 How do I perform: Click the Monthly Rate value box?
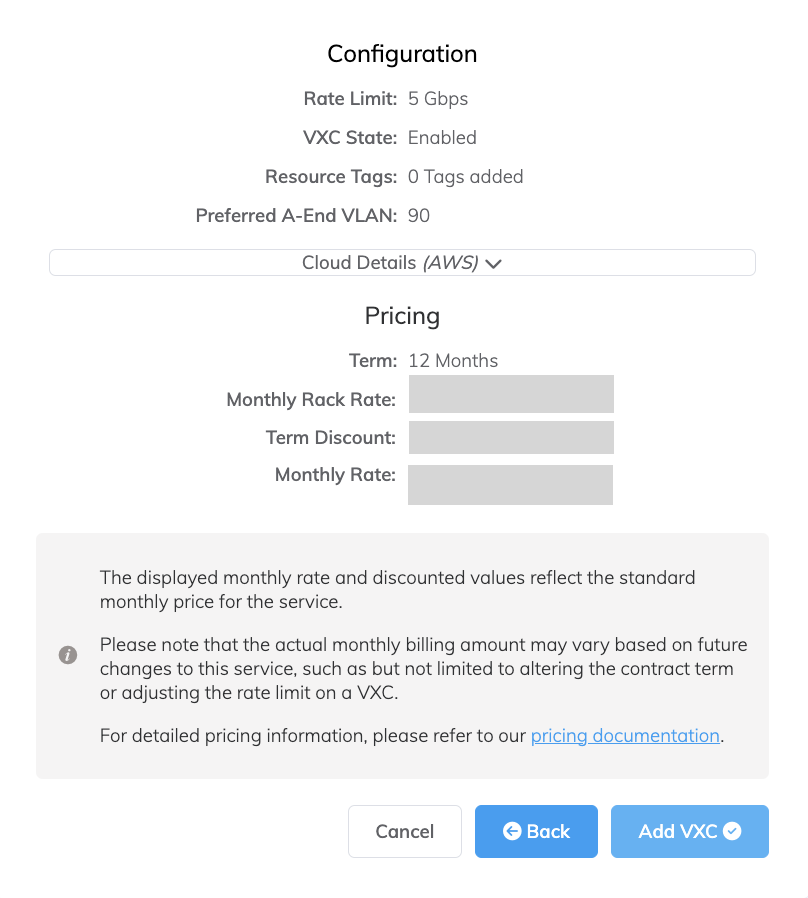coord(510,484)
